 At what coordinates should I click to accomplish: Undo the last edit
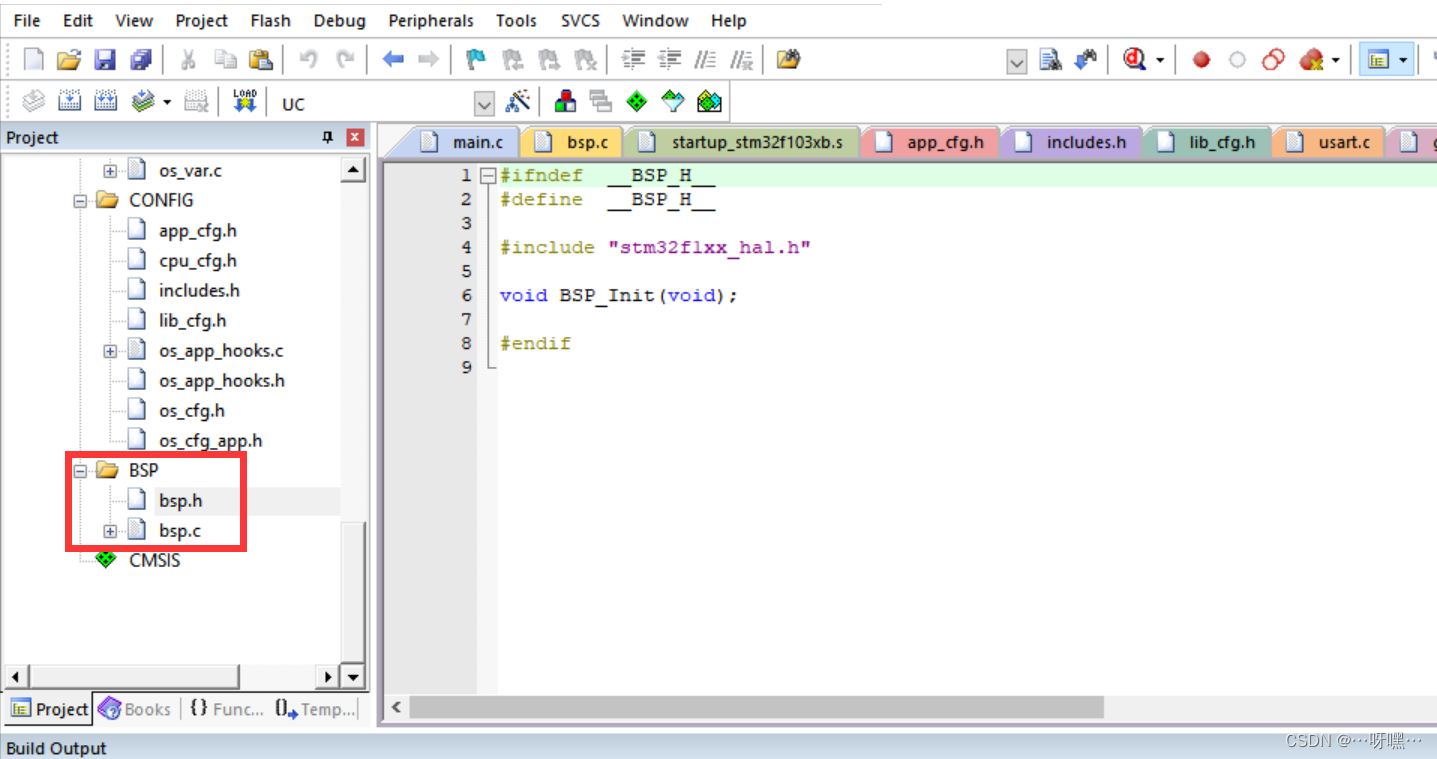[x=308, y=60]
